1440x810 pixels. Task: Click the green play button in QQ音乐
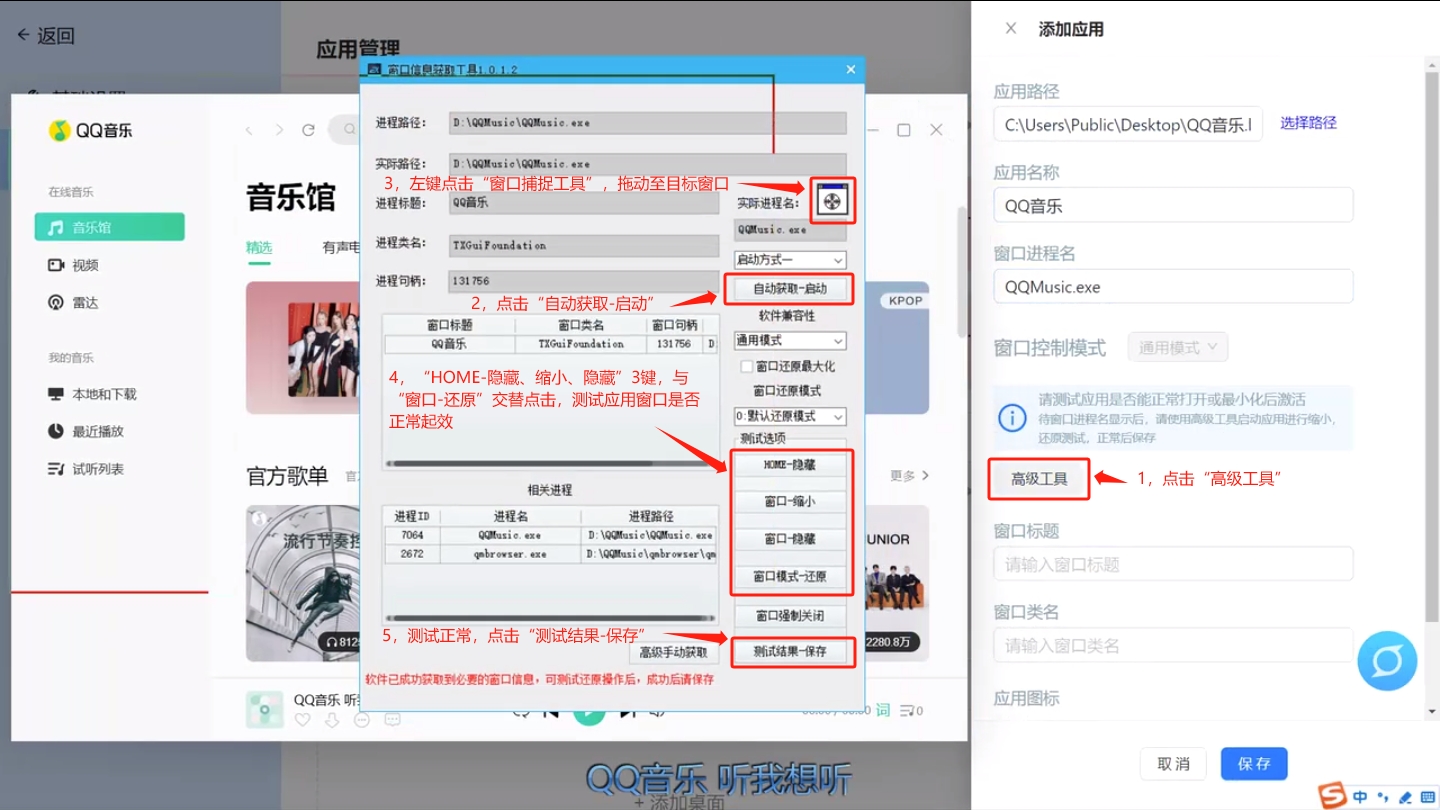click(589, 711)
